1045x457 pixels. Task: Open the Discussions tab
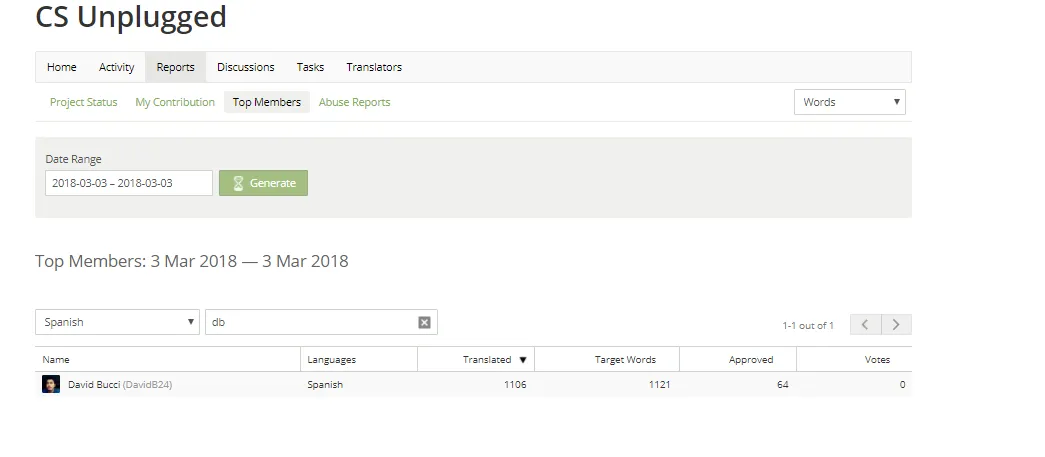245,67
